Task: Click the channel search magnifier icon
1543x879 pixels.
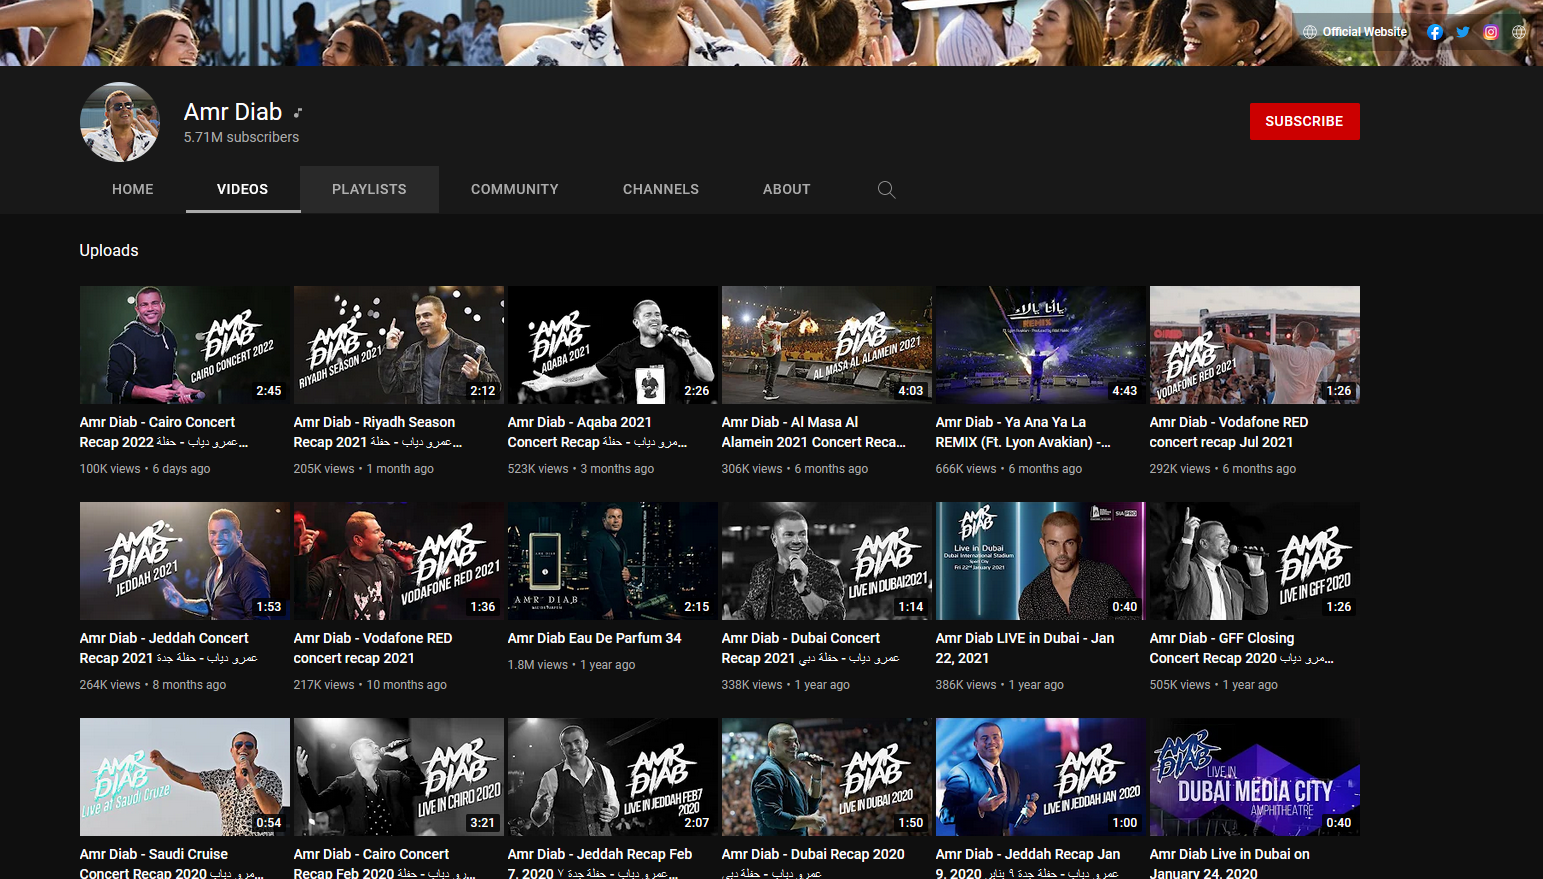Action: [x=886, y=189]
